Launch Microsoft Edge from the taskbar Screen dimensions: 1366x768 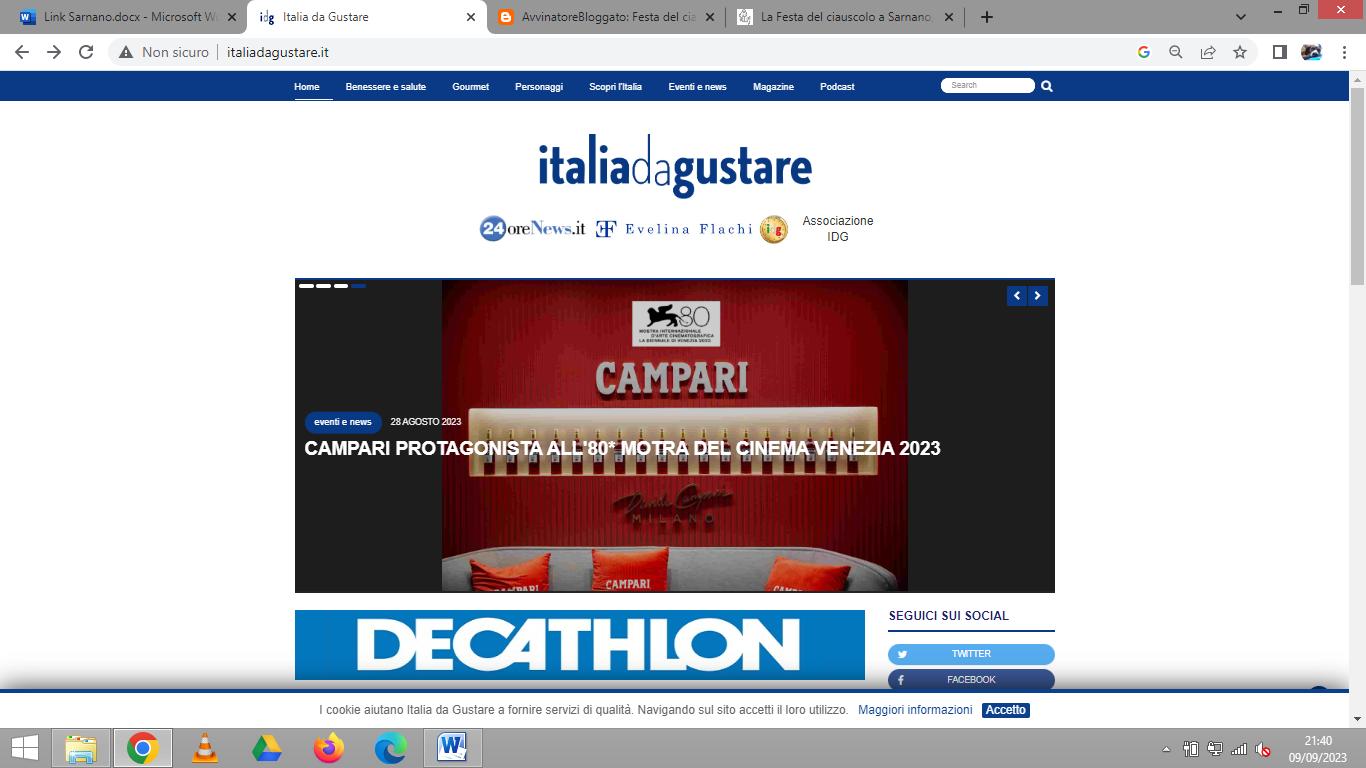pyautogui.click(x=391, y=748)
